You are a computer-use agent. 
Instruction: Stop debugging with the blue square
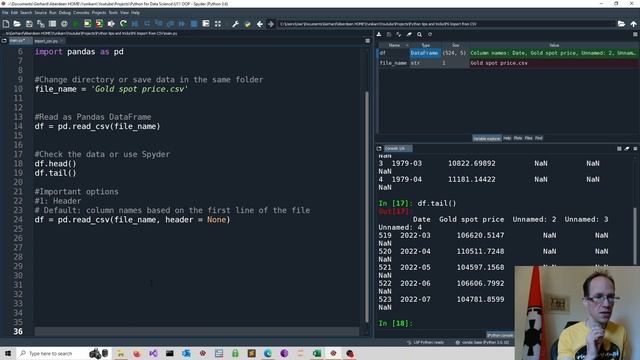pyautogui.click(x=194, y=24)
